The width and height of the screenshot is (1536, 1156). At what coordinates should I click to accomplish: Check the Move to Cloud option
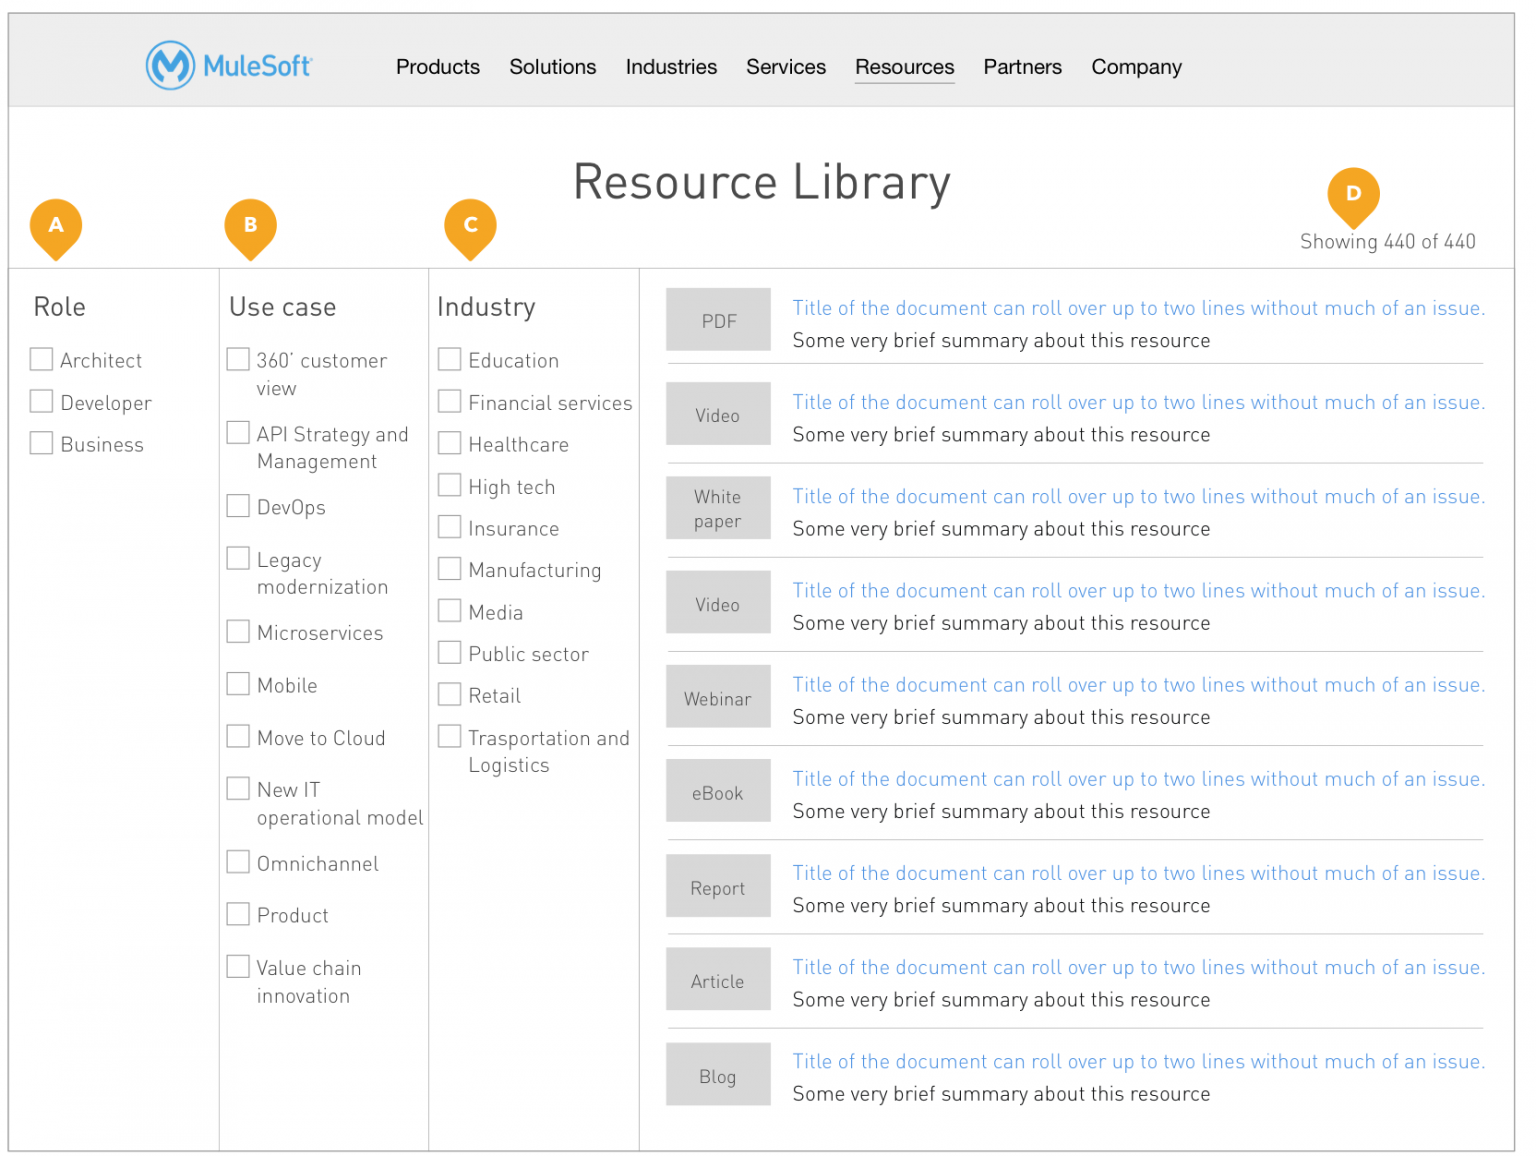238,736
